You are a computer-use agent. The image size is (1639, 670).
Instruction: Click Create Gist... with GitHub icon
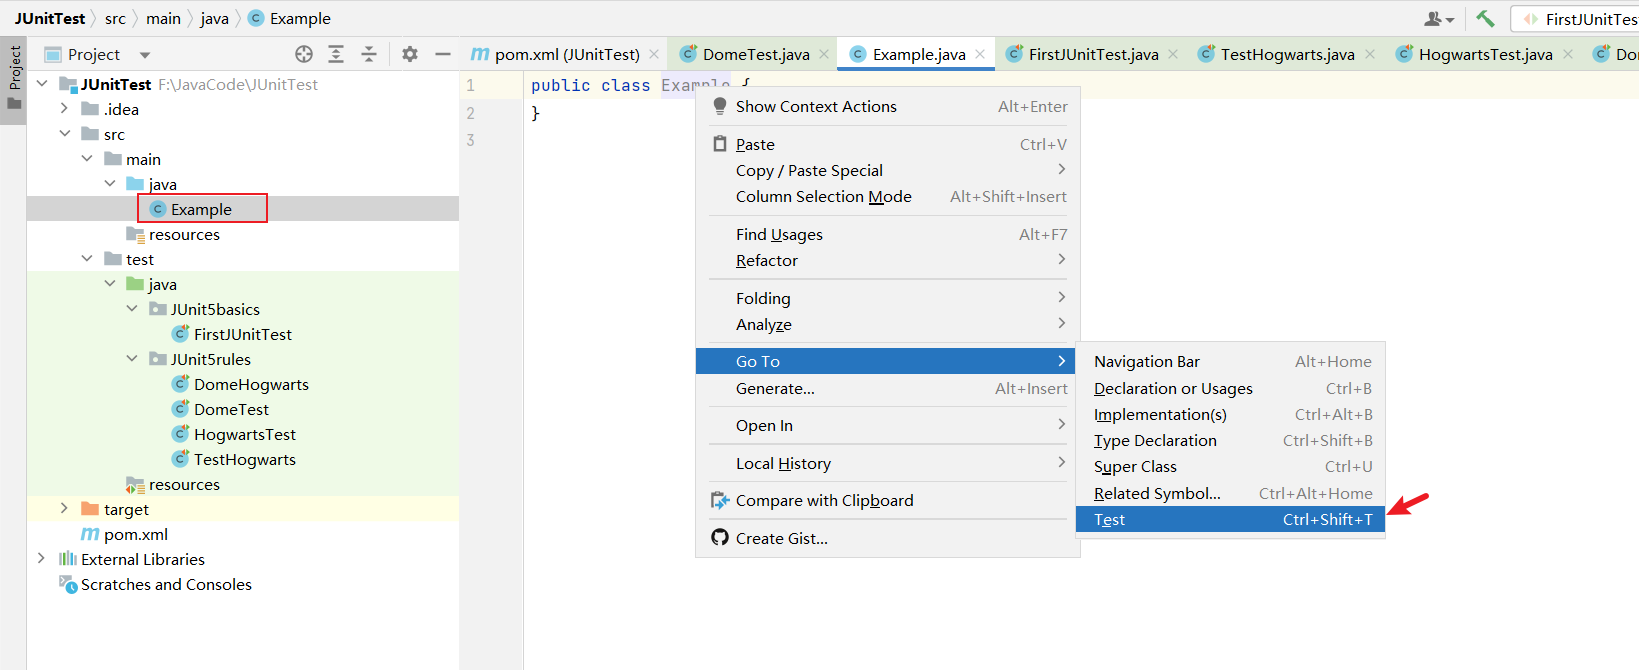781,538
